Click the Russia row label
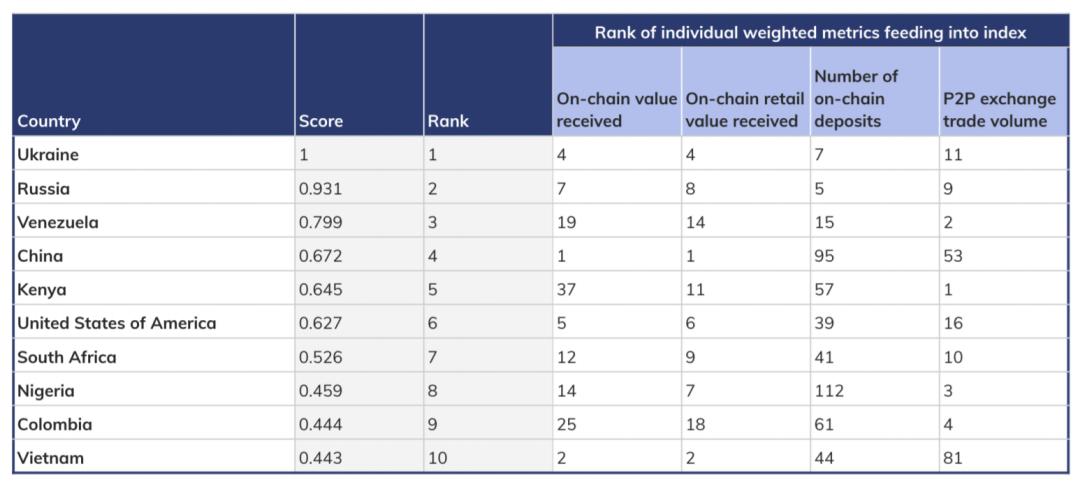Screen dimensions: 1080x487 coord(44,189)
